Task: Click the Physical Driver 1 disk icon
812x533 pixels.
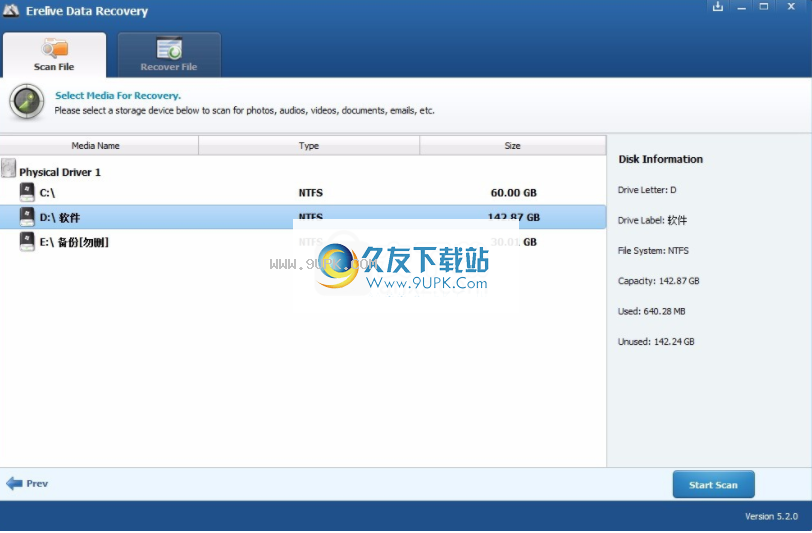Action: (x=9, y=168)
